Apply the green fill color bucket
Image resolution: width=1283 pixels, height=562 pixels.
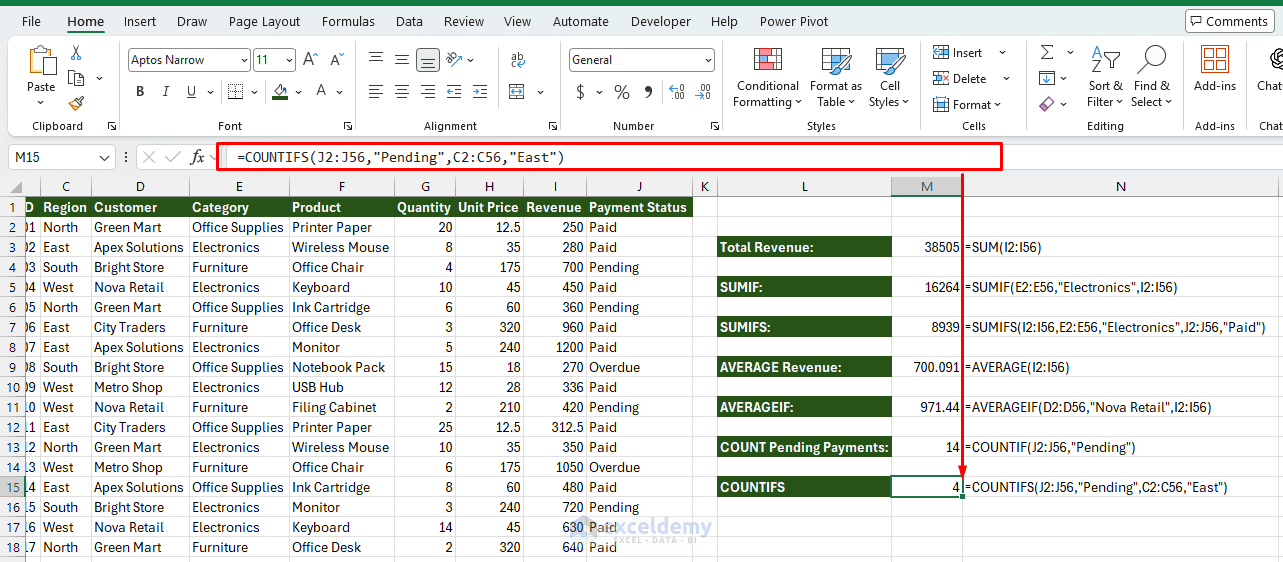point(280,92)
